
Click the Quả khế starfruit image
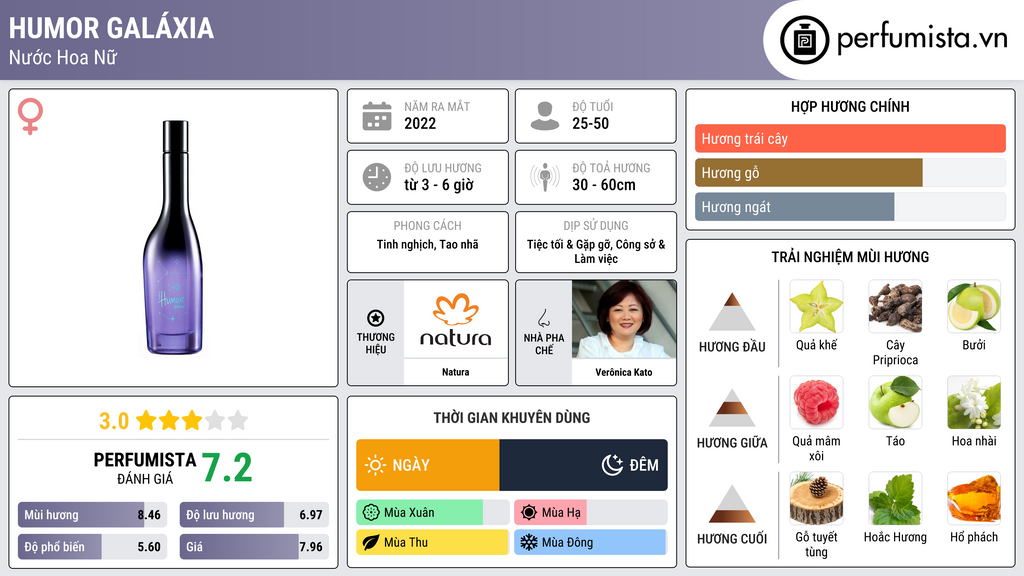click(x=816, y=306)
